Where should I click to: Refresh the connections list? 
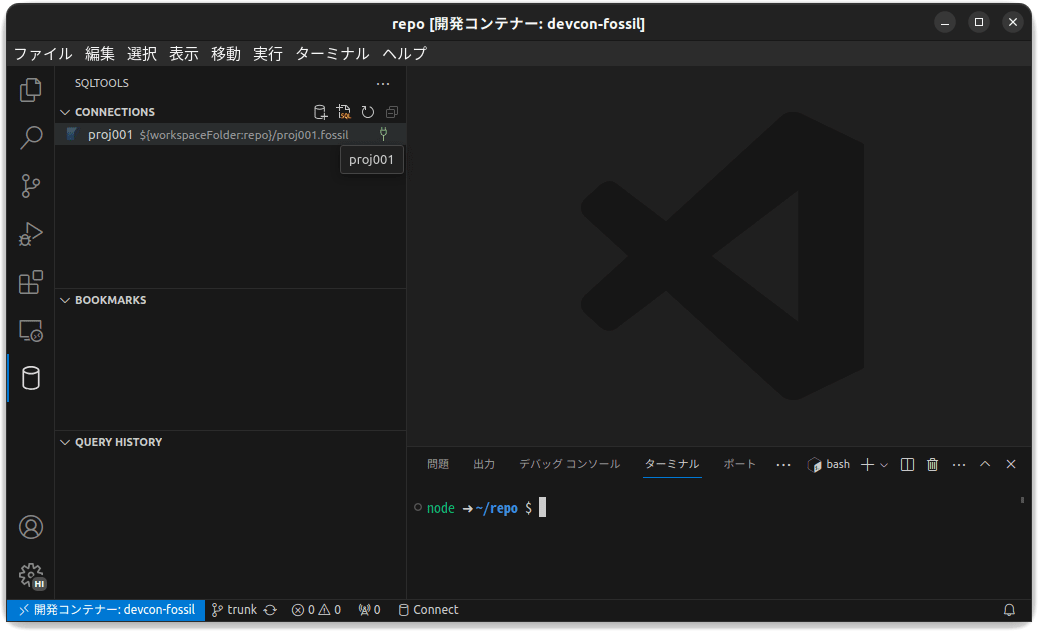pyautogui.click(x=367, y=112)
